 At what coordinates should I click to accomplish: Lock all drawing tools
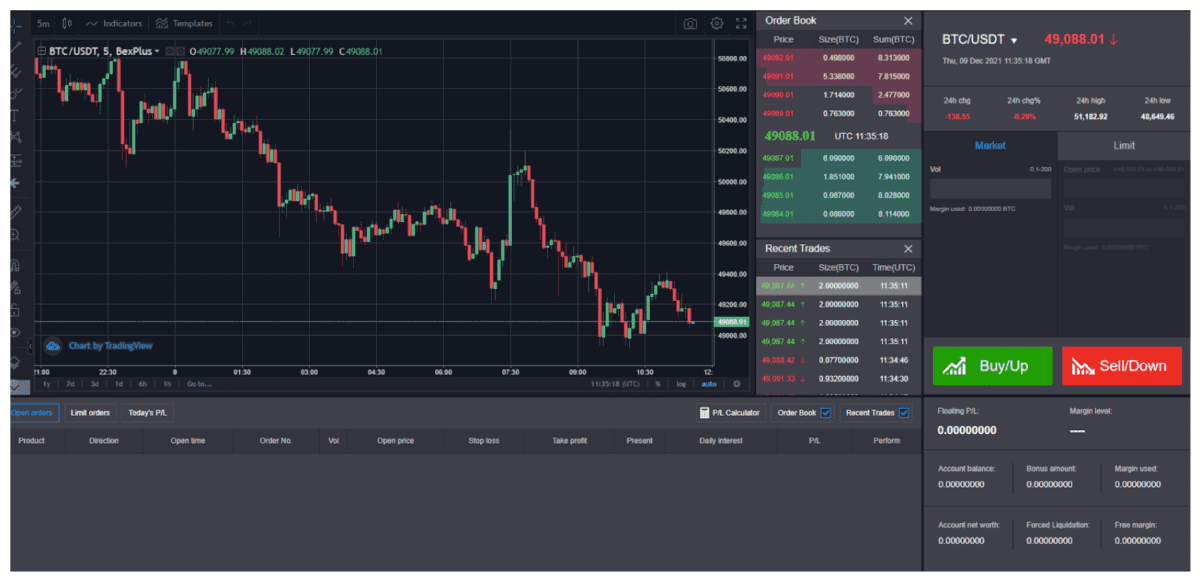pos(15,310)
